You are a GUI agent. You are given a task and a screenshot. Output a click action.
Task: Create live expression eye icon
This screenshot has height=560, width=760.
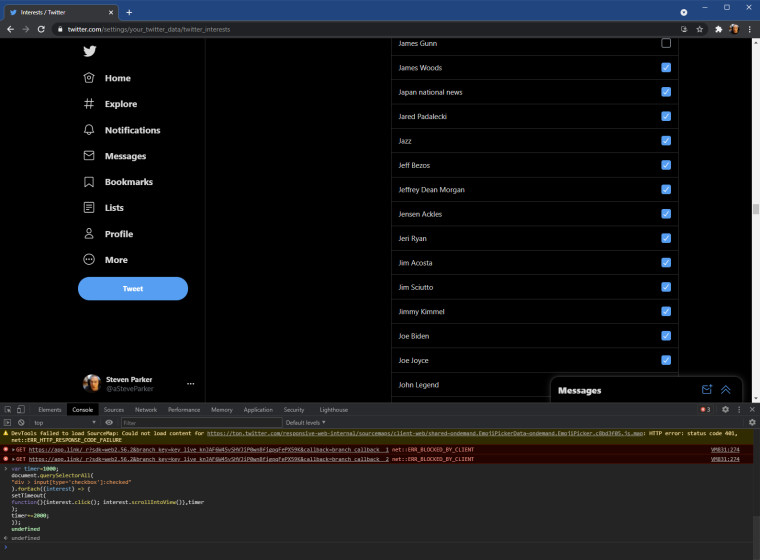109,422
